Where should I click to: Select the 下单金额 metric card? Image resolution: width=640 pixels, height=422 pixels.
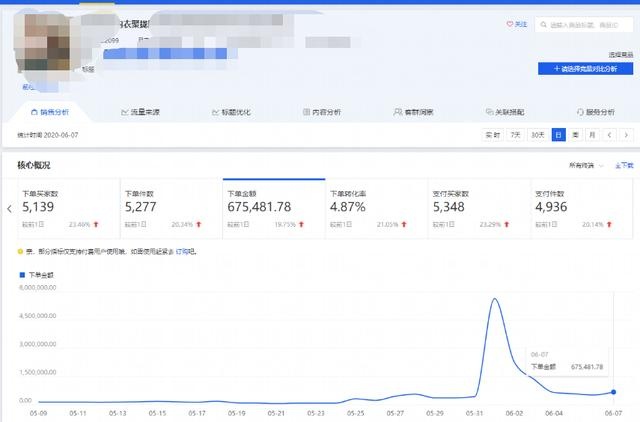tap(274, 208)
